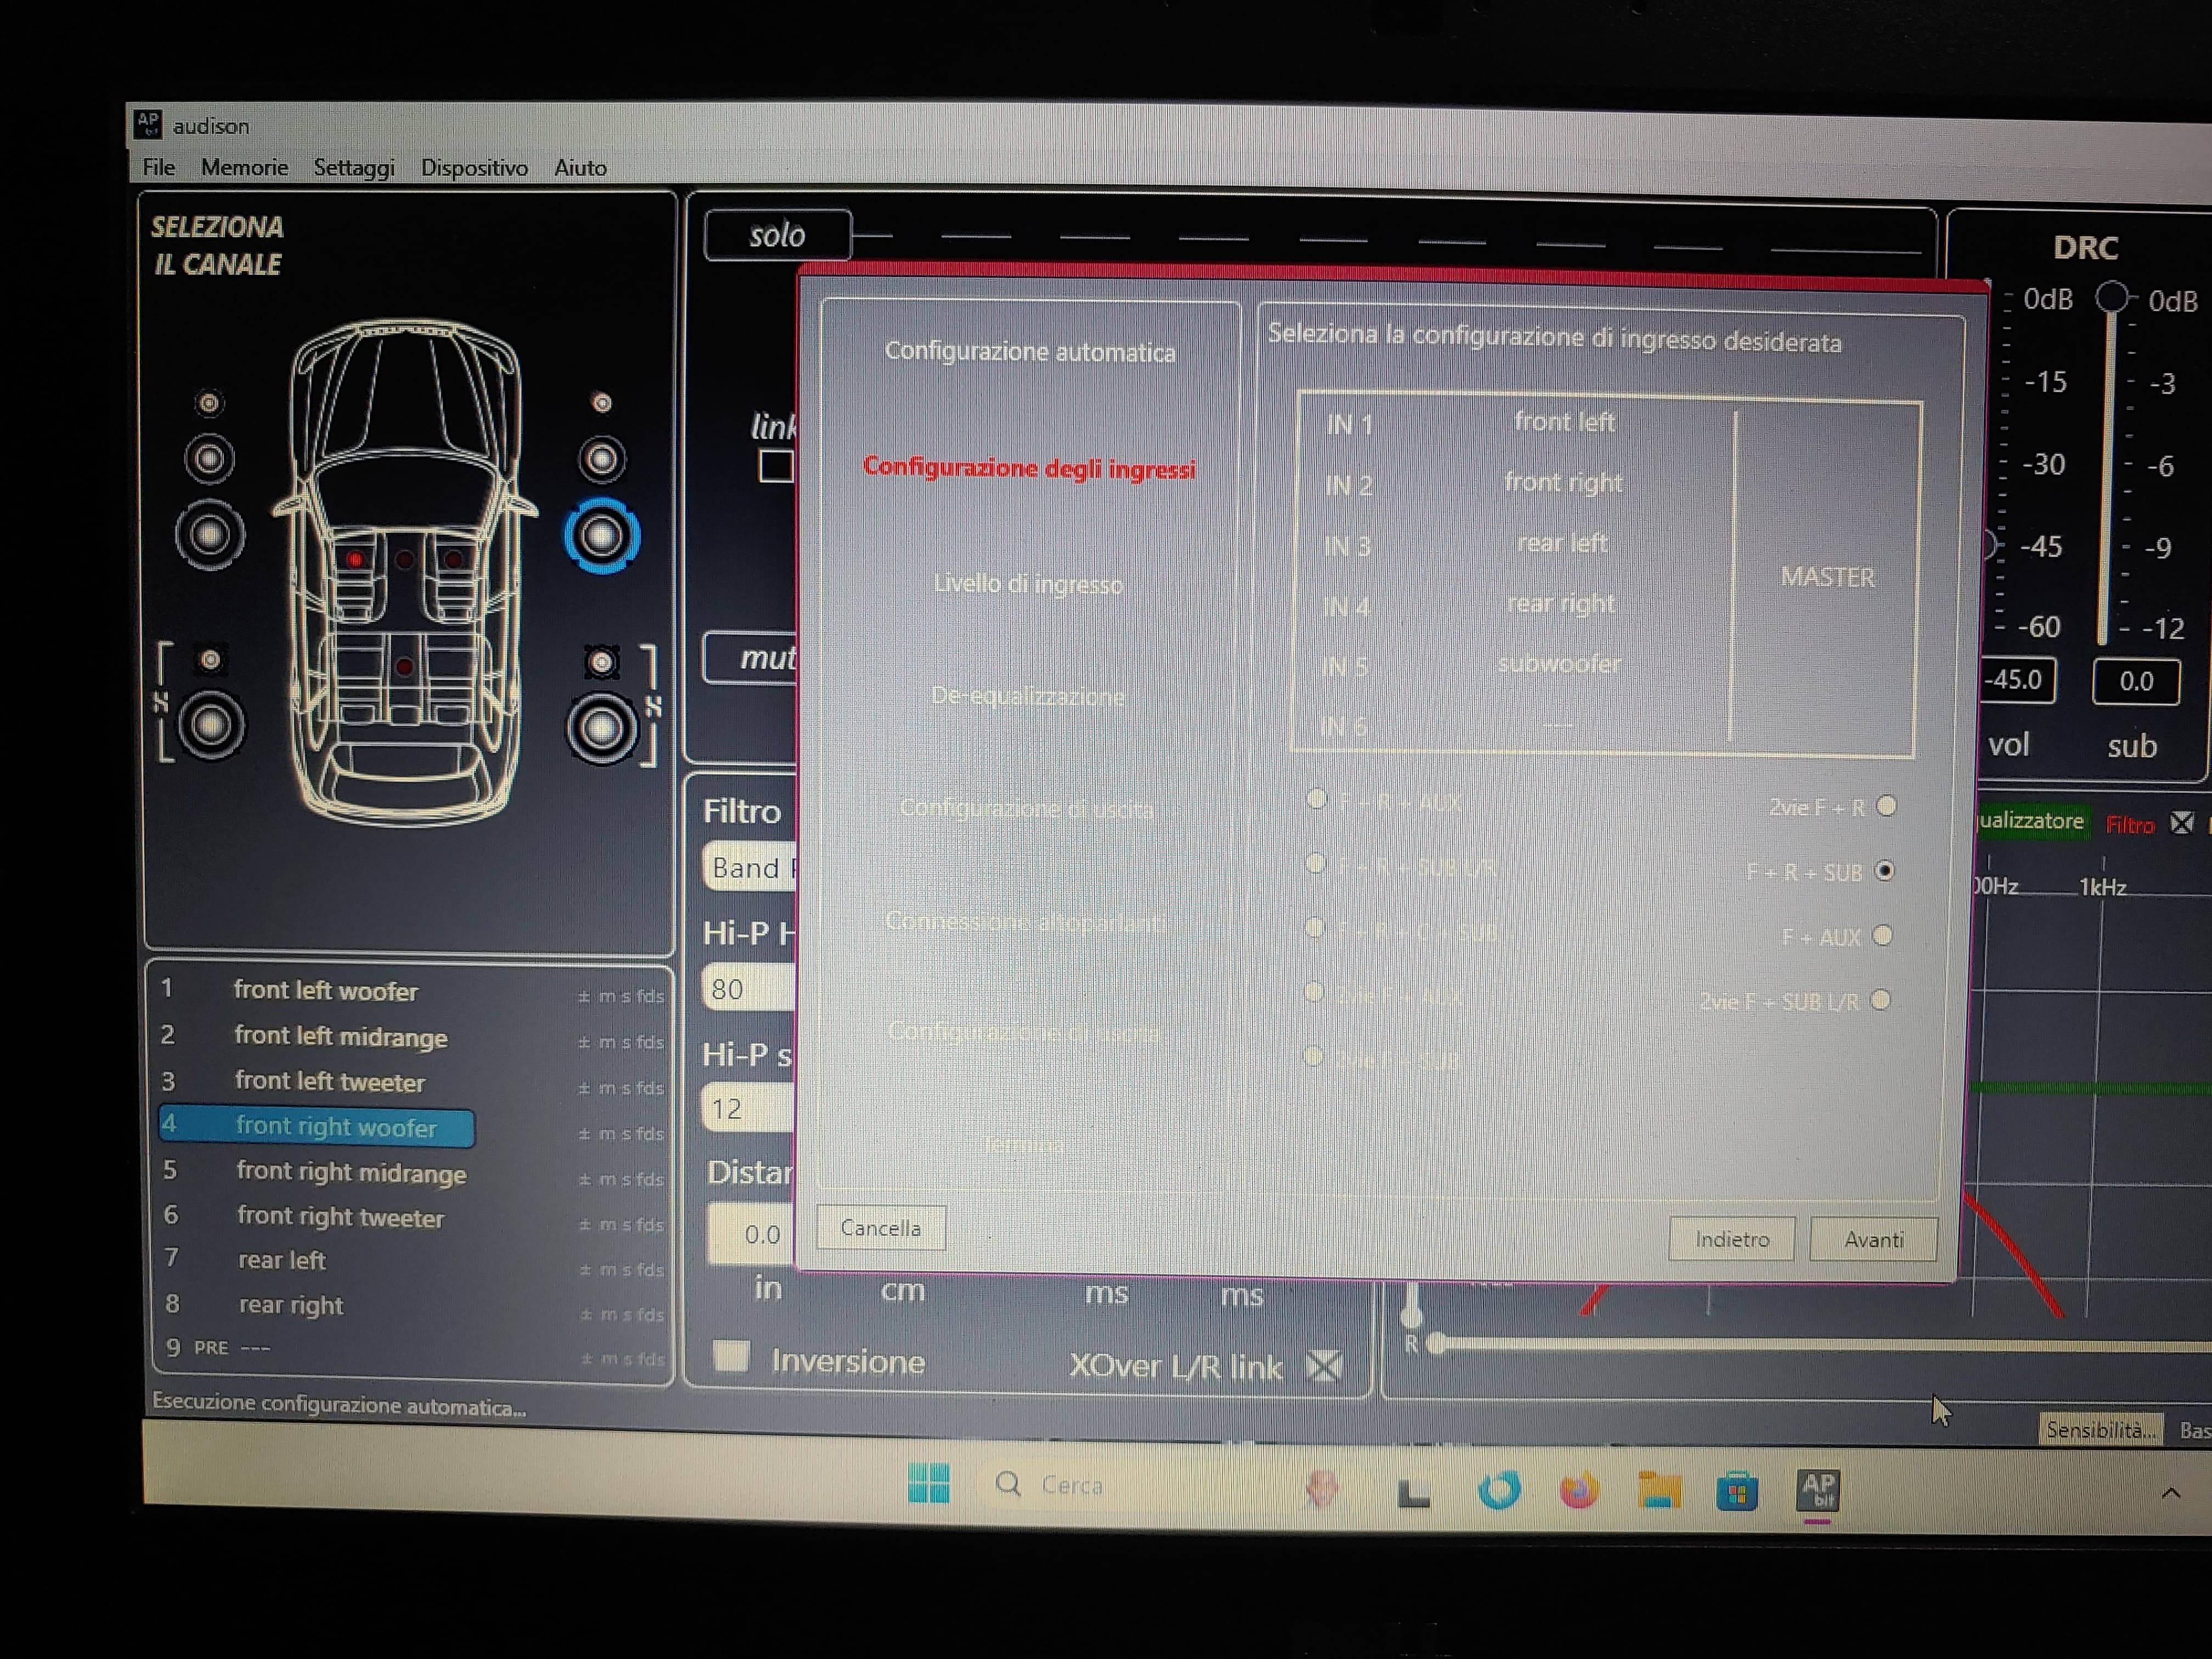Viewport: 2212px width, 1659px height.
Task: Click the rear center seat listening position
Action: [x=404, y=667]
